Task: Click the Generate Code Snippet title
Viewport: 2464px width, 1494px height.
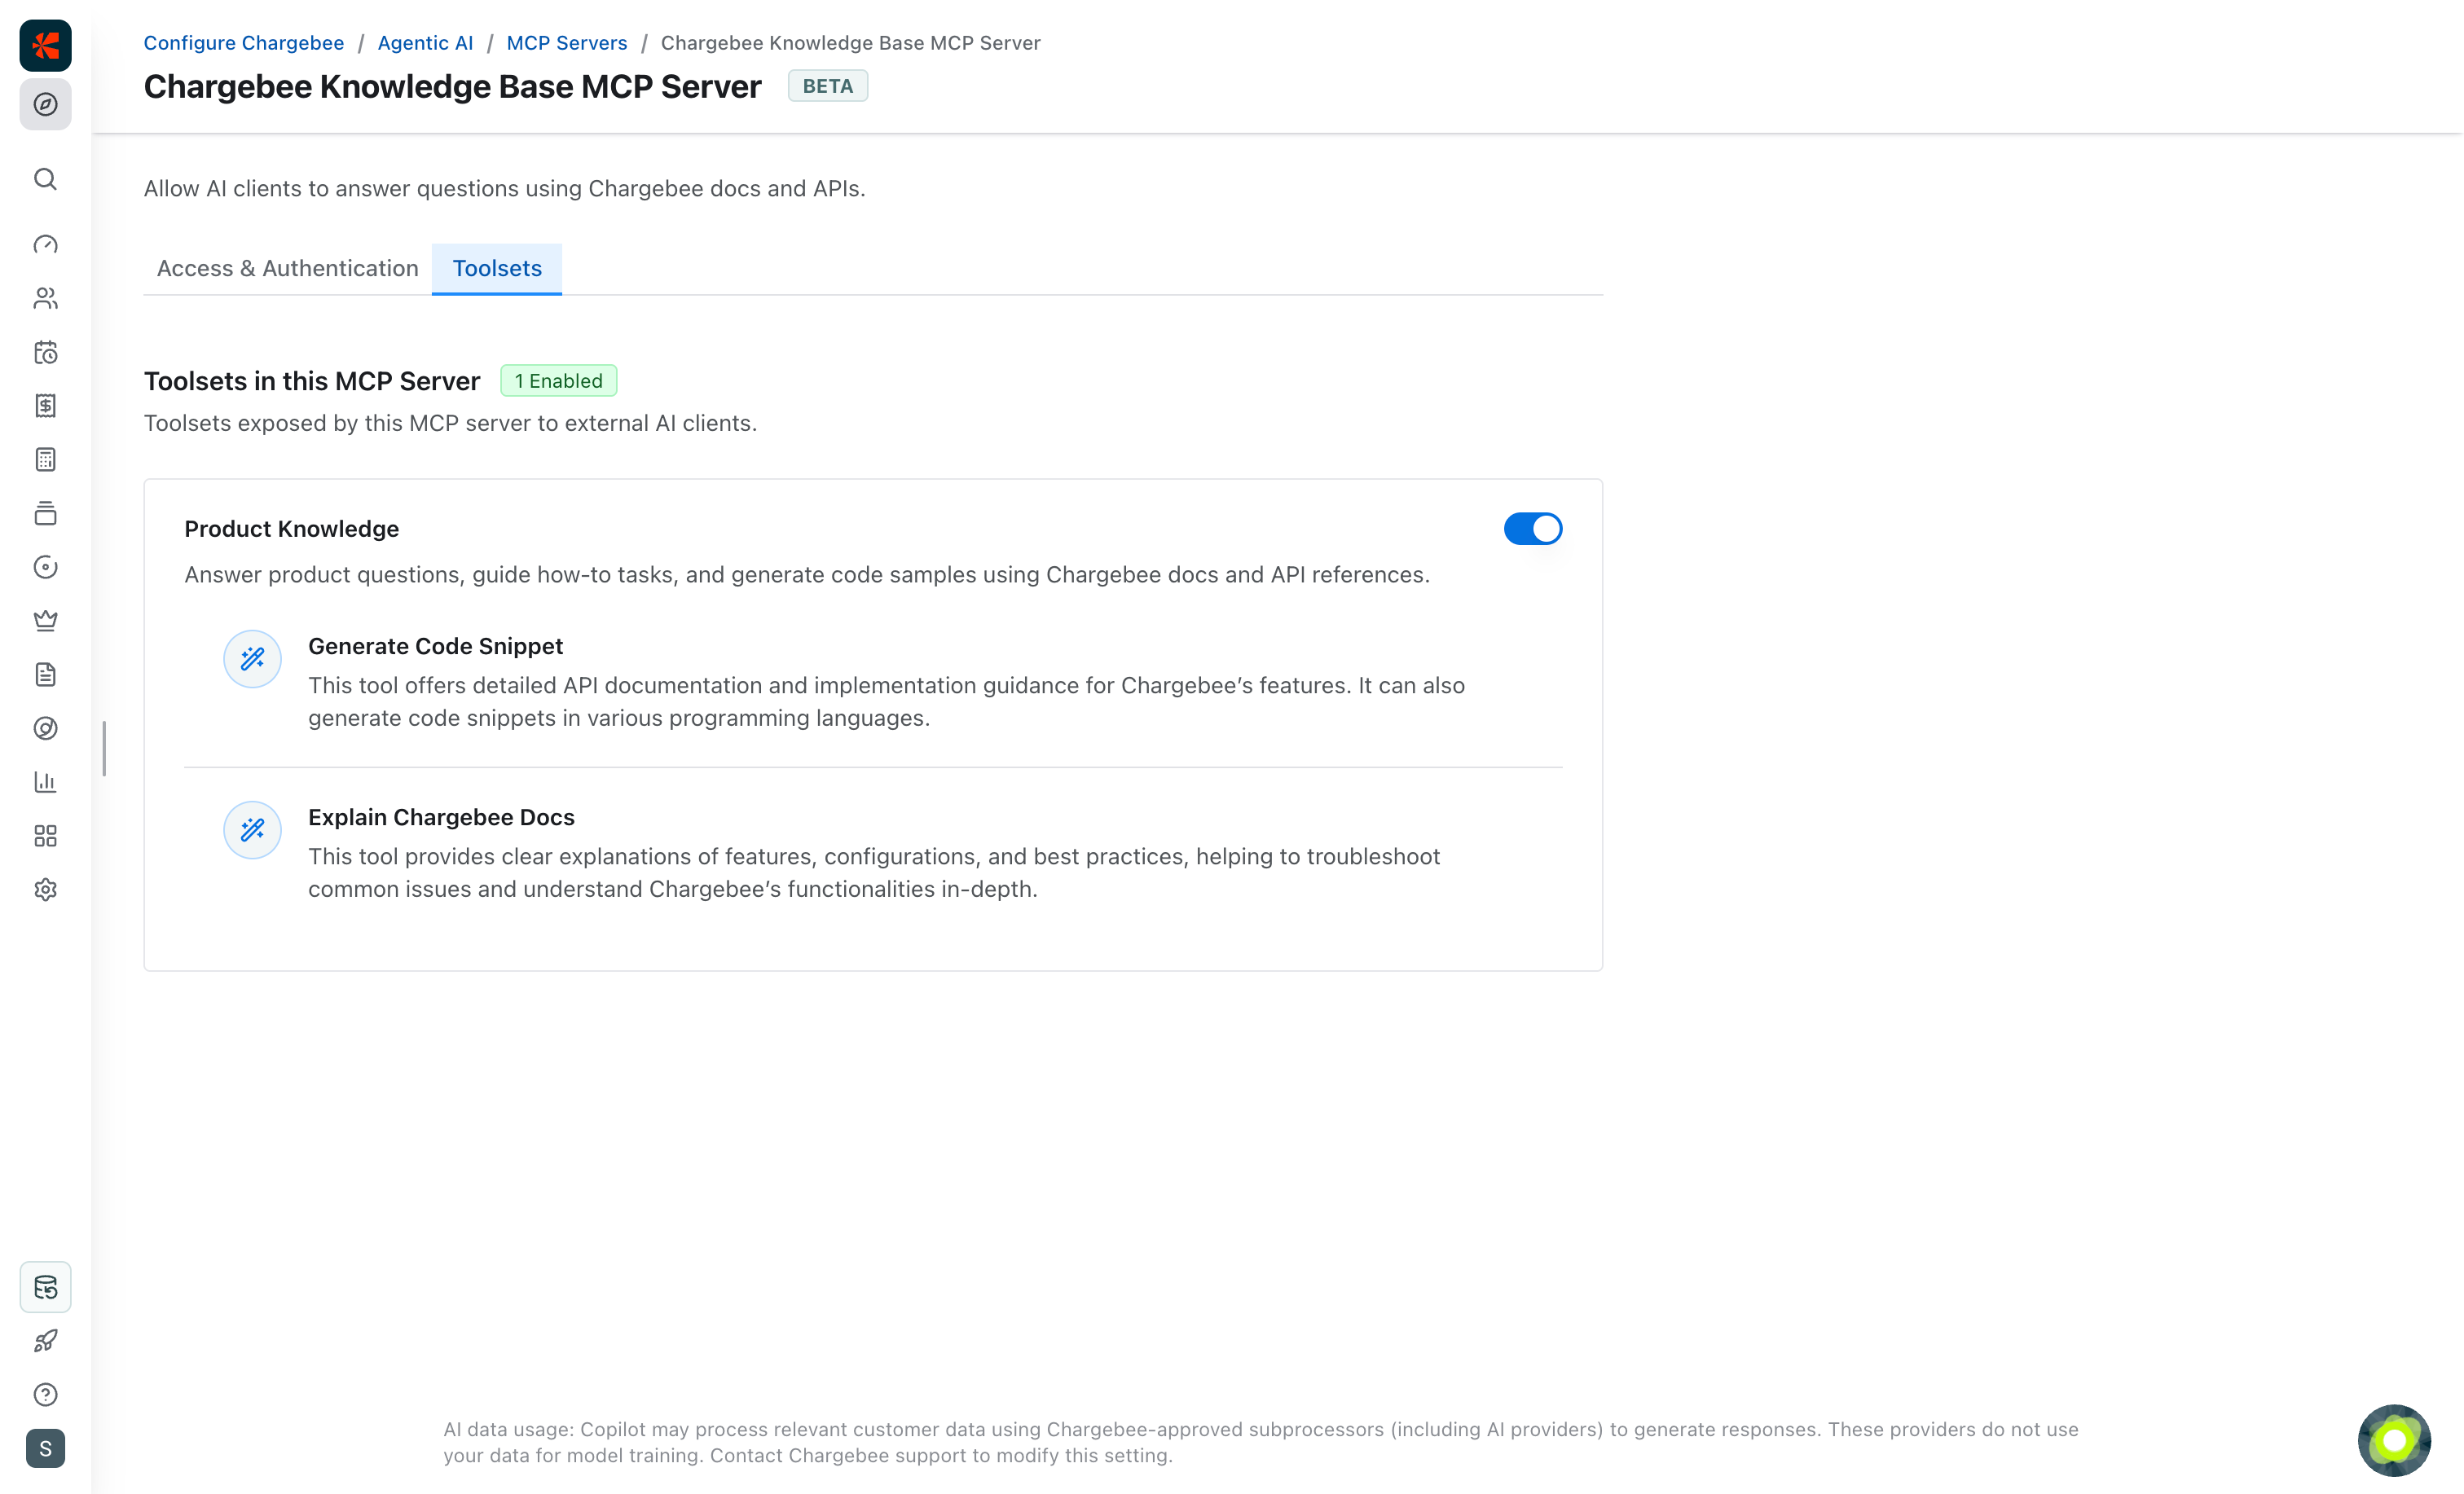Action: (x=435, y=646)
